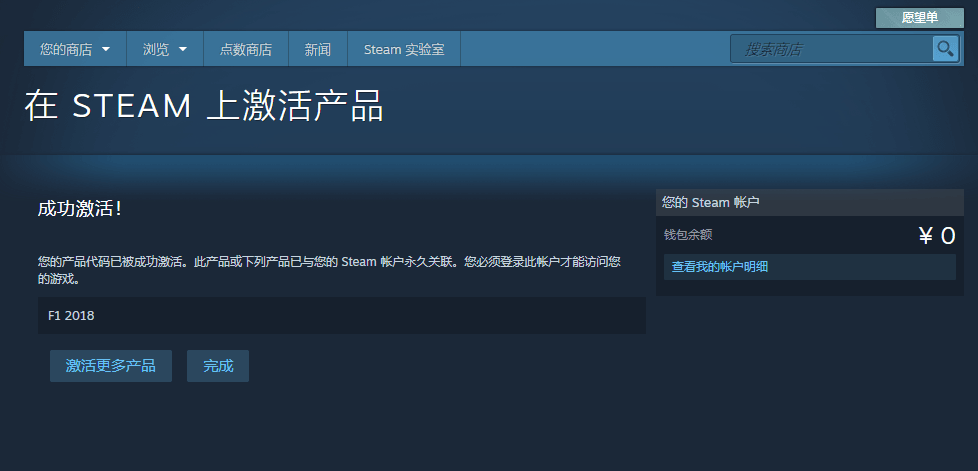978x471 pixels.
Task: Click the 在 STEAM 上激活产品 page title
Action: tap(204, 106)
